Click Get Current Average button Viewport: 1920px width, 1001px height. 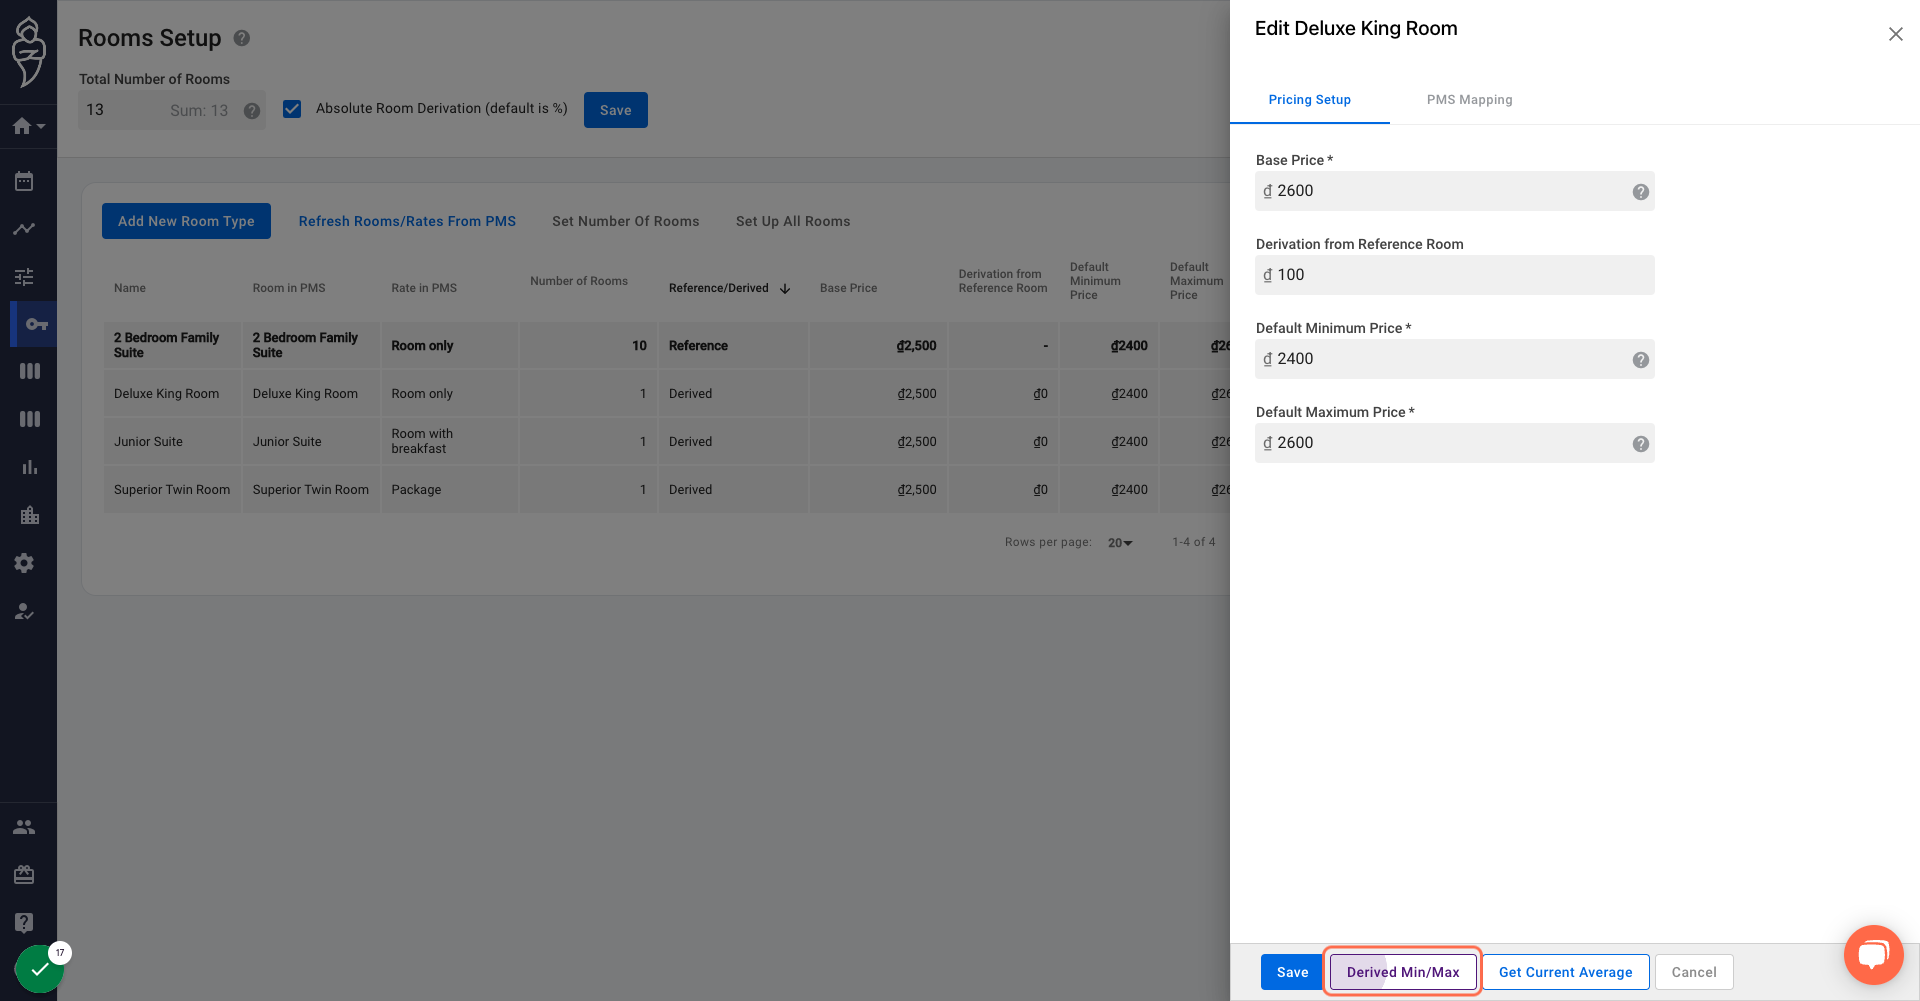coord(1565,972)
